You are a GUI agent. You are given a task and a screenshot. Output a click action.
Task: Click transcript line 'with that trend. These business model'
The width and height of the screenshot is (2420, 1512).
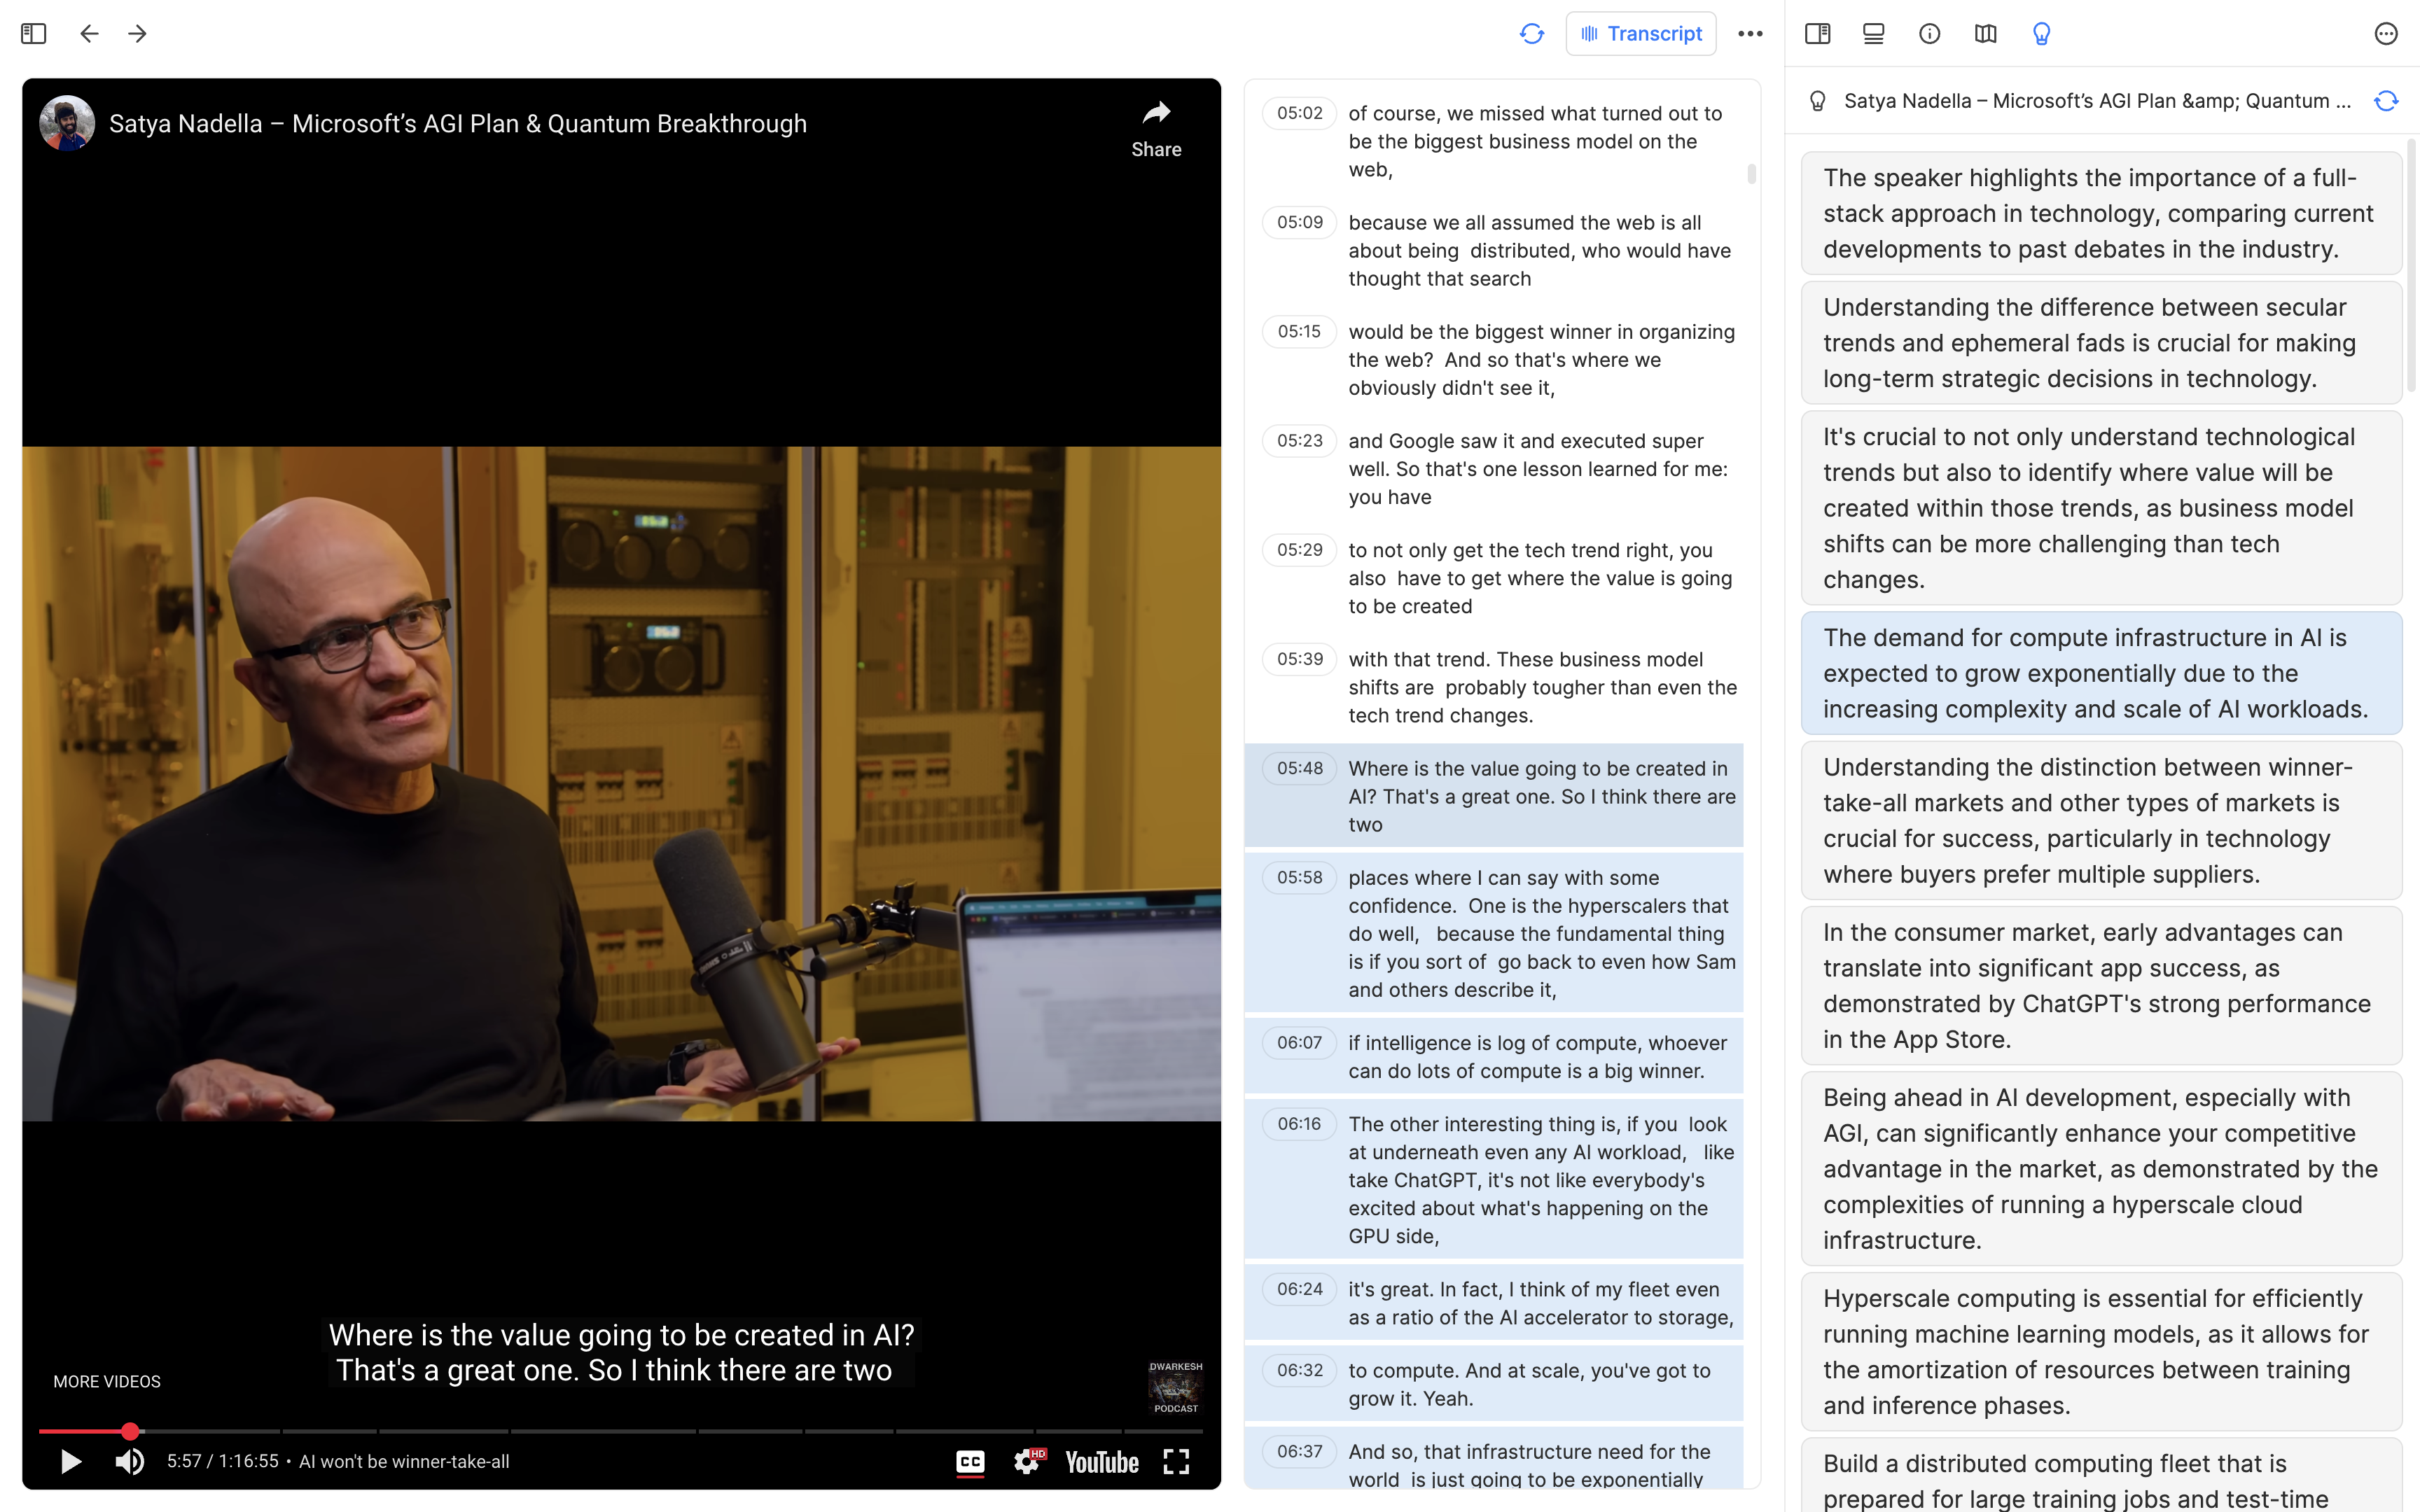point(1493,687)
